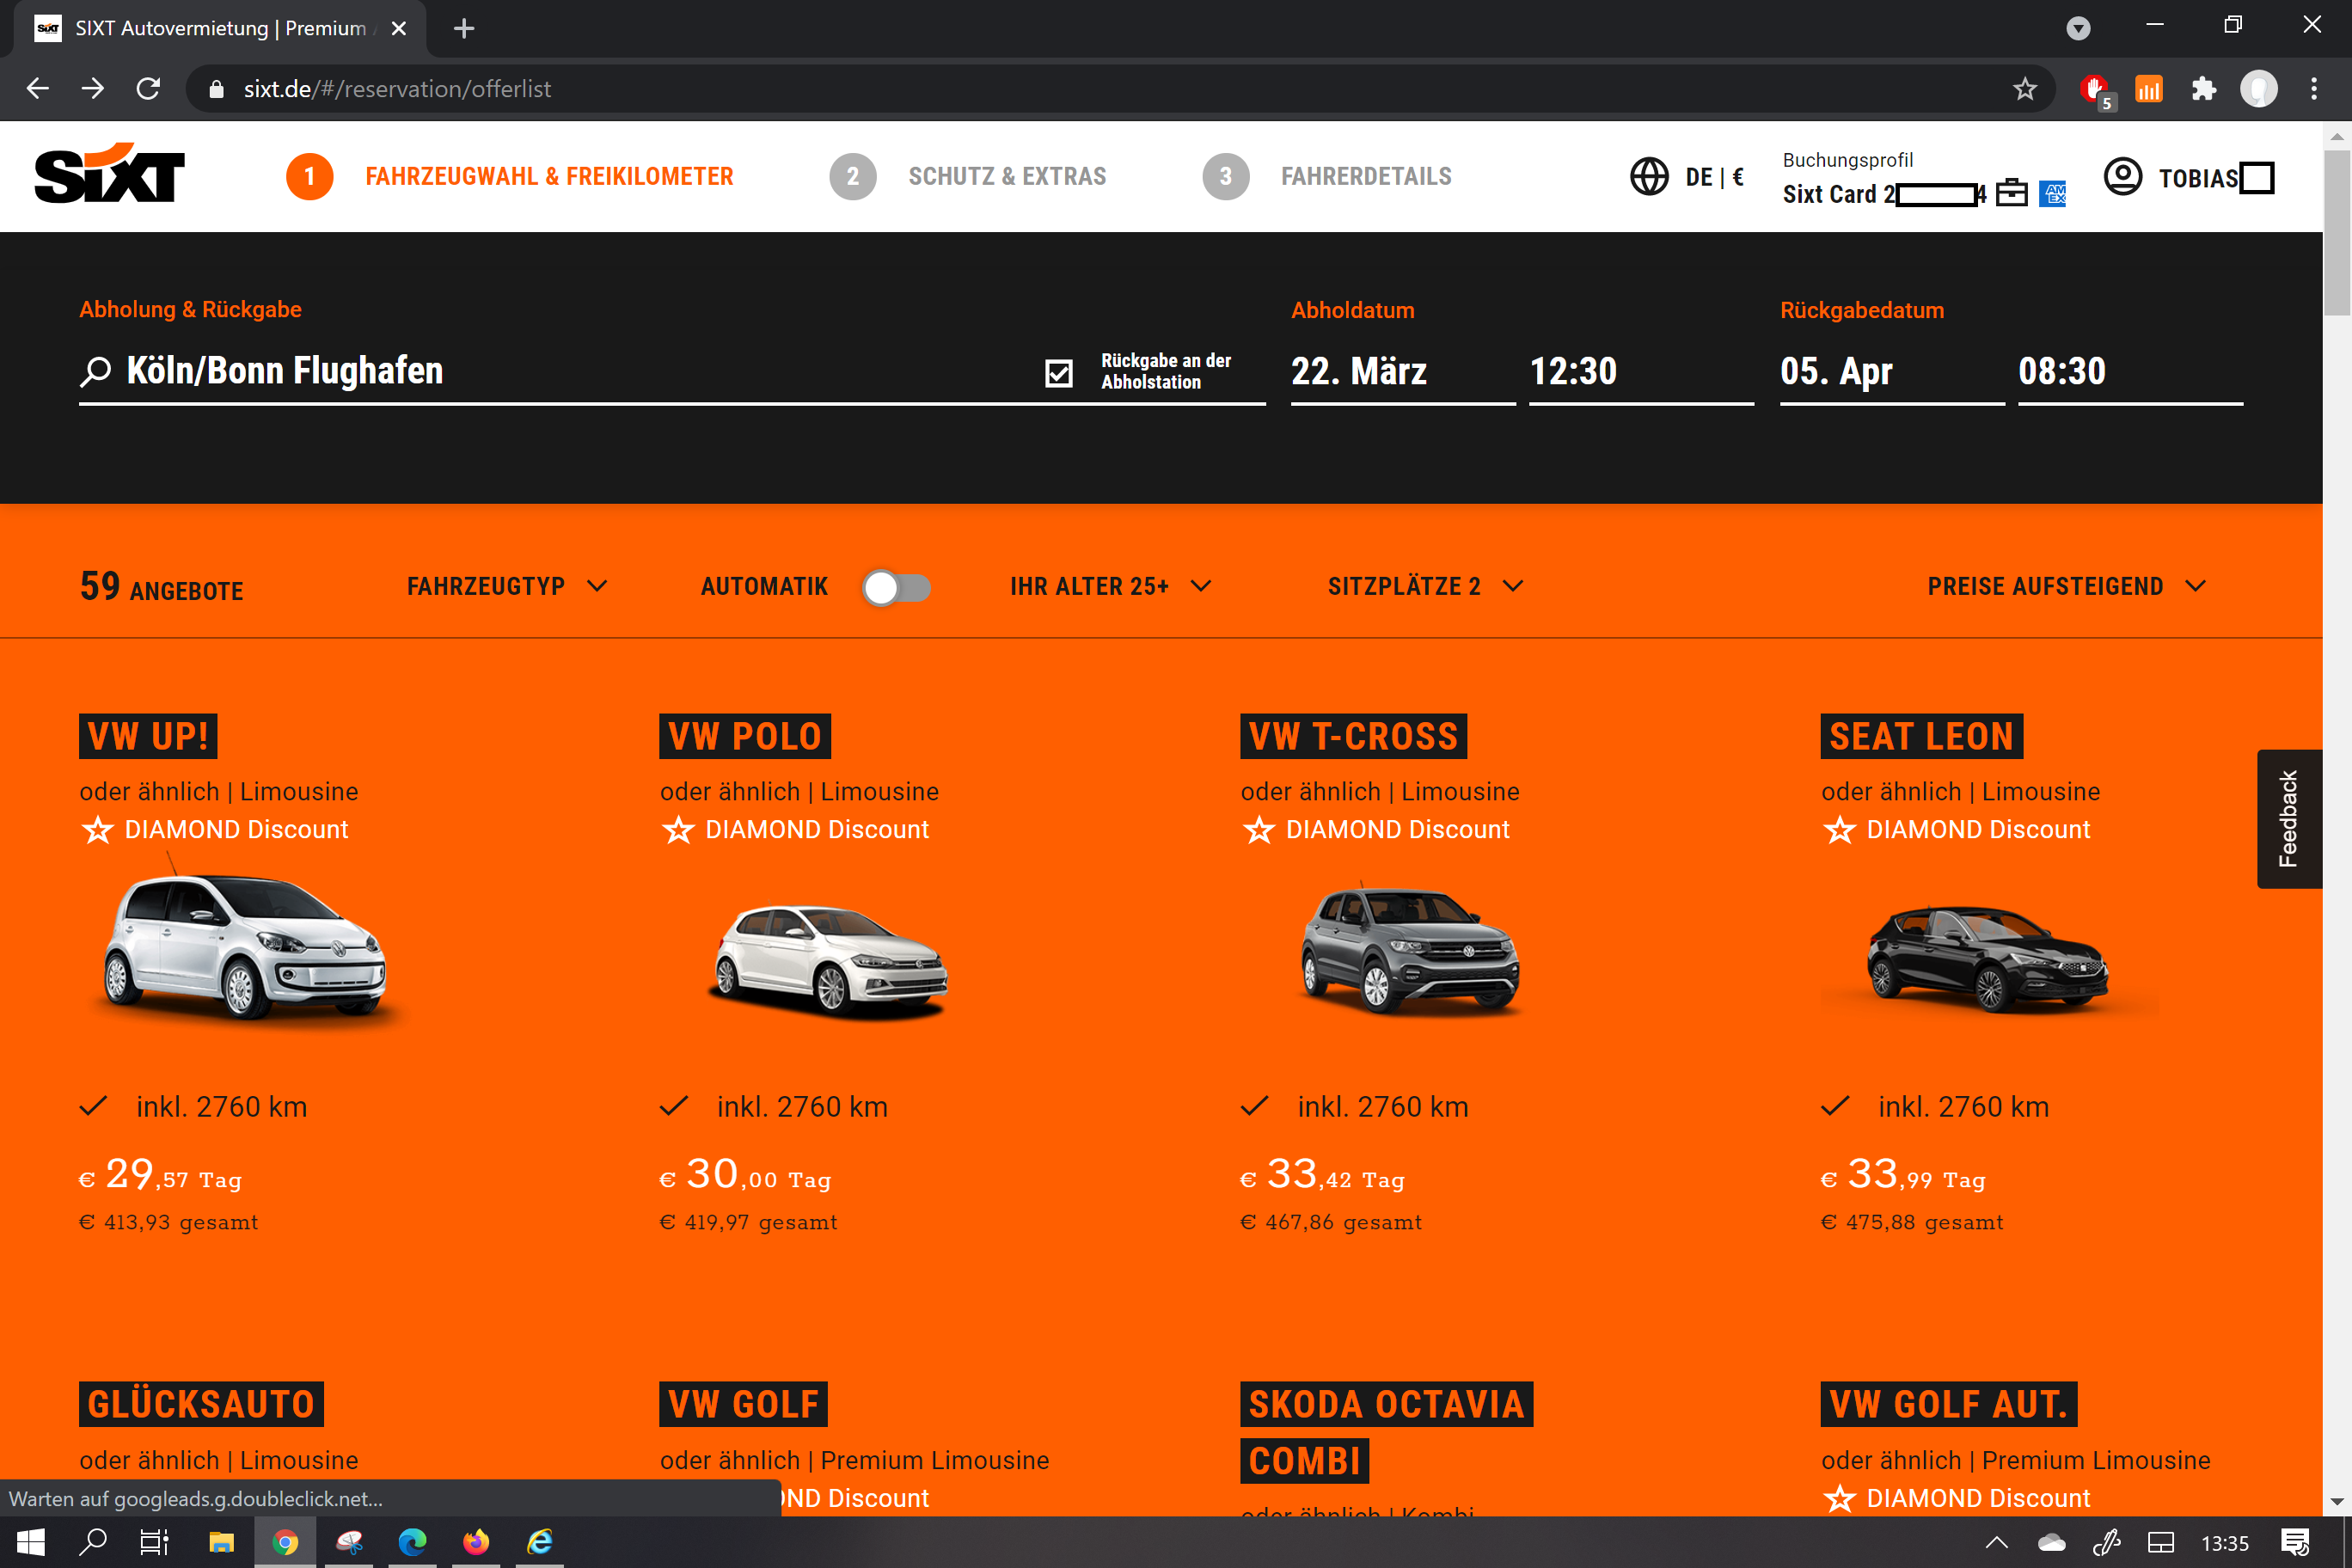Open the red ad-blocker extension icon
2352x1568 pixels.
point(2095,91)
